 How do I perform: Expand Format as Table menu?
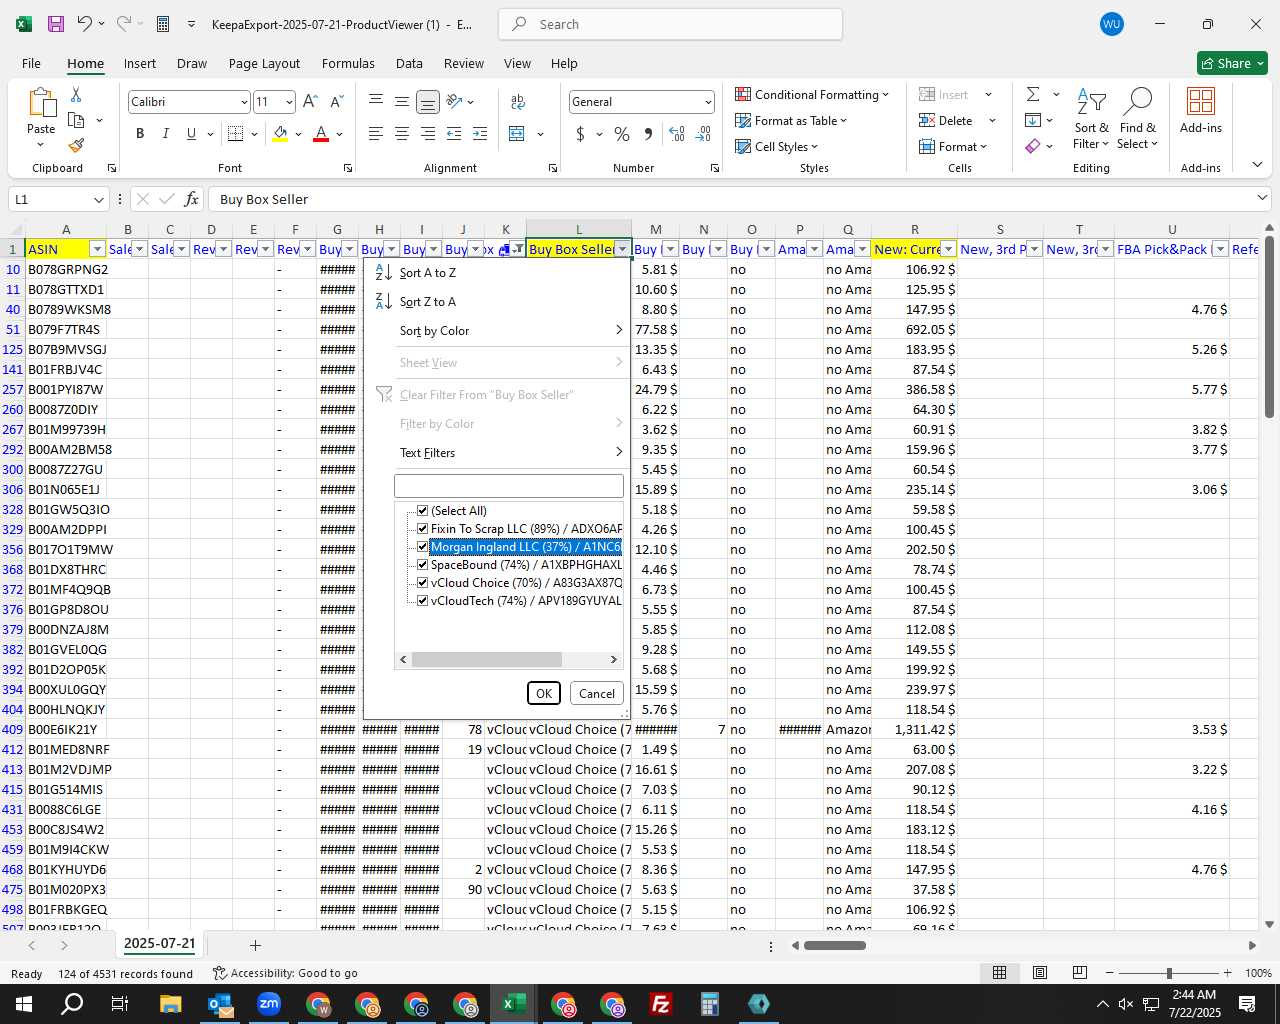(790, 120)
